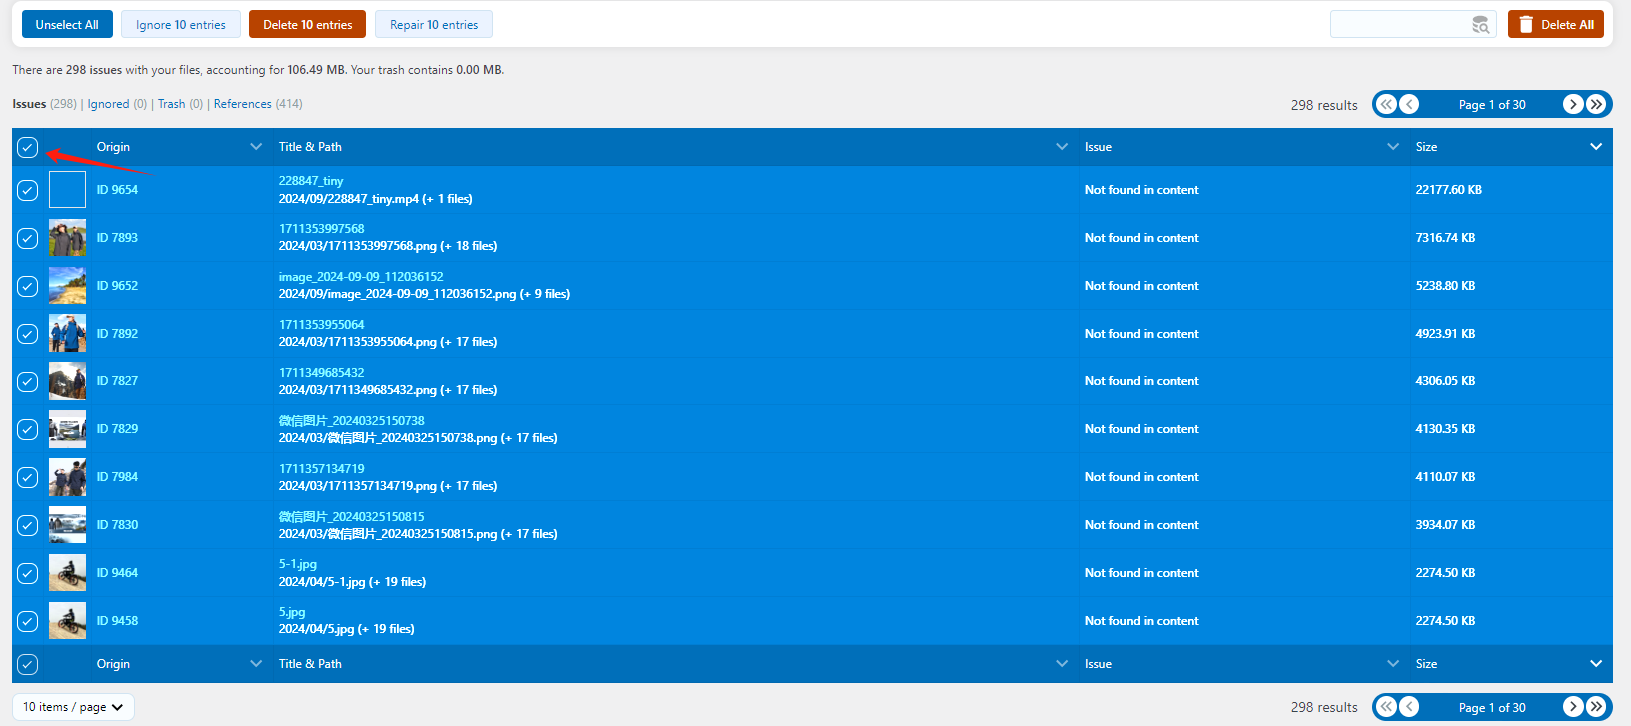Click the search icon in the filter field
The height and width of the screenshot is (726, 1631).
(x=1480, y=25)
